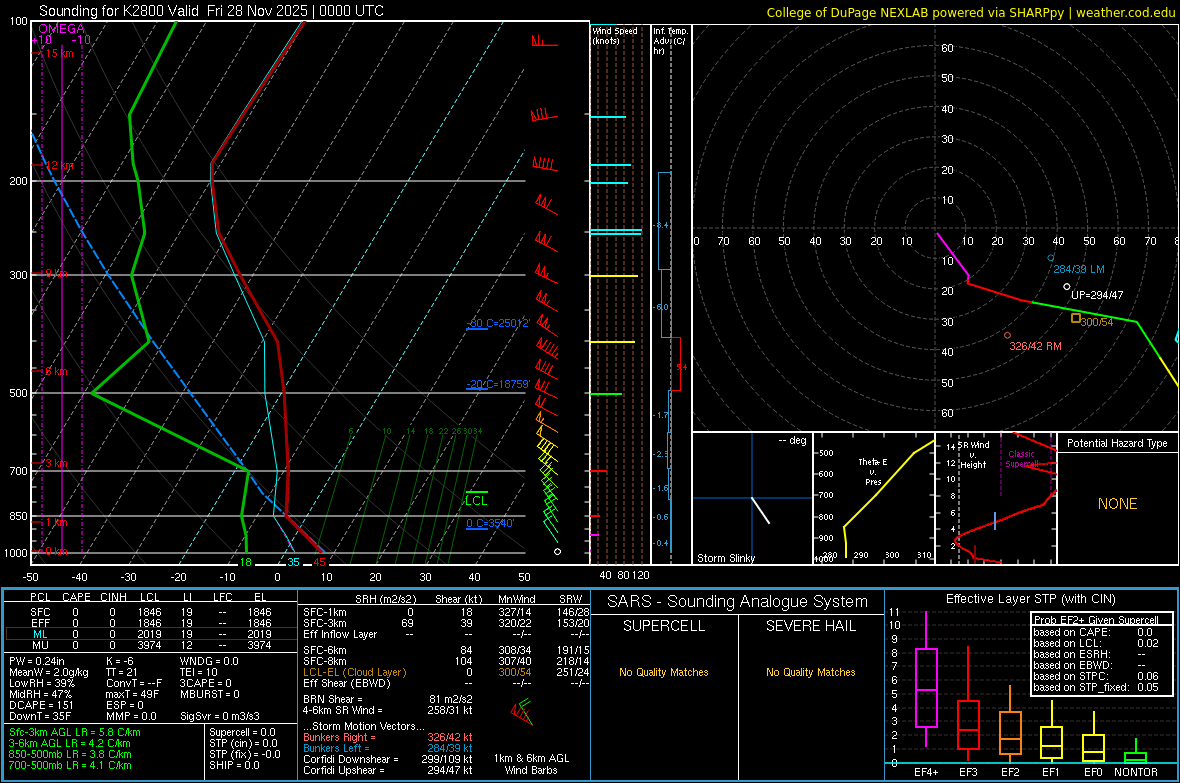
Task: Click the SFC-1km shear row label
Action: pos(325,612)
